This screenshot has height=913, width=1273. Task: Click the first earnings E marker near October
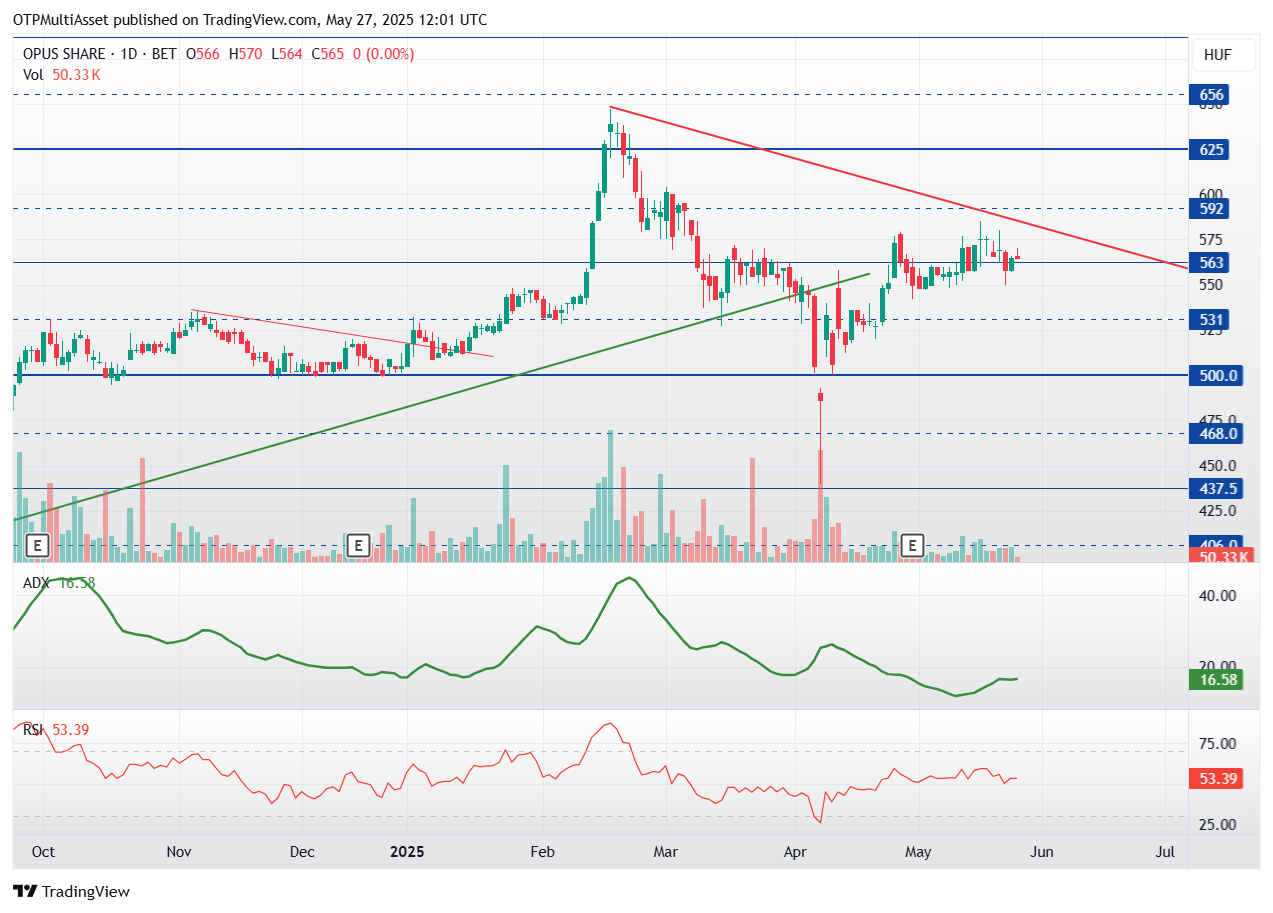coord(37,545)
